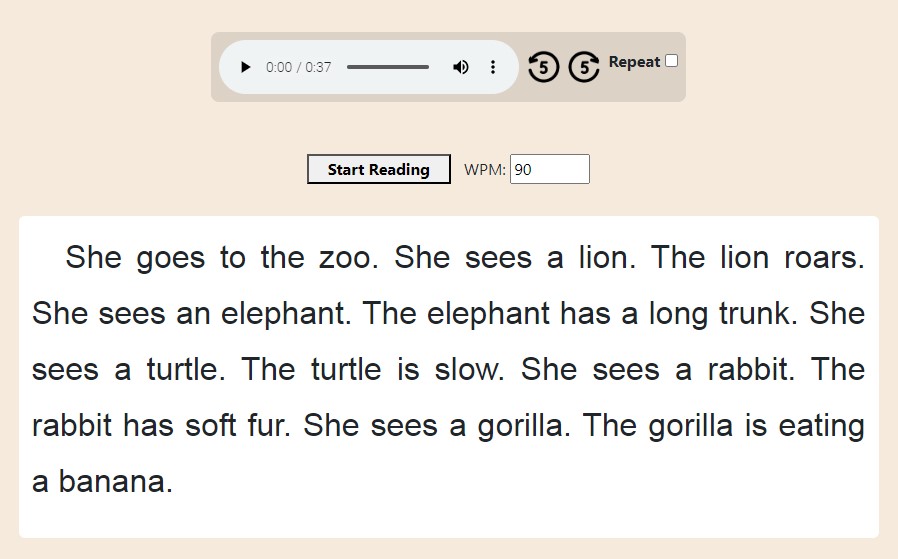Select the word "trunk" in the story
The image size is (898, 559).
click(752, 314)
